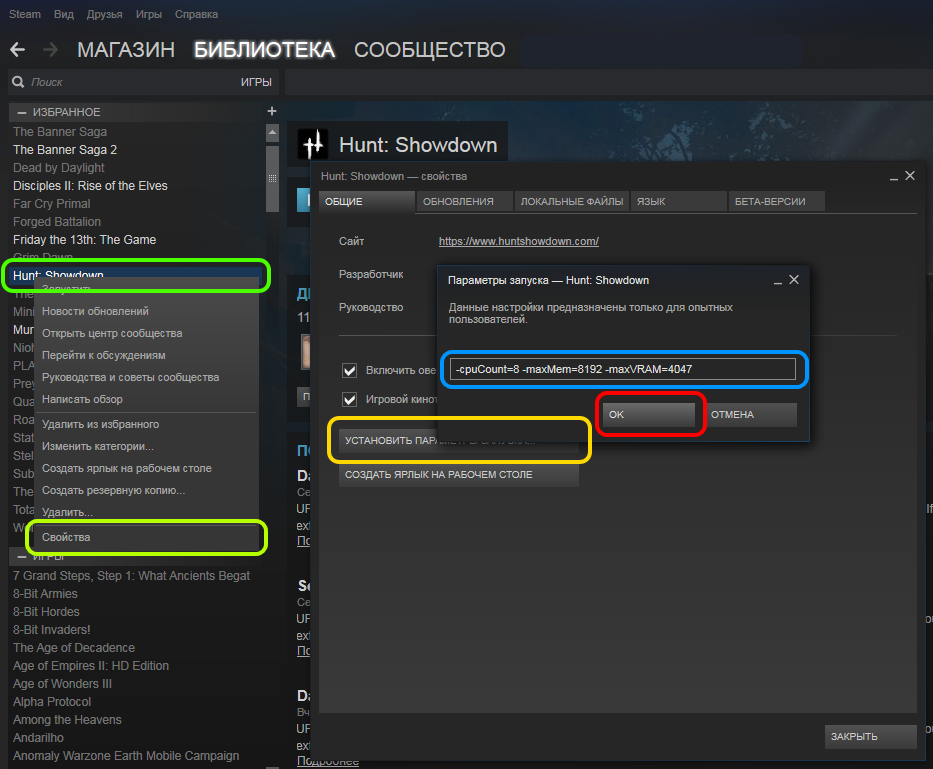Select Anomaly Warzone Earth Mobile Campaign
Image resolution: width=933 pixels, height=769 pixels.
126,755
